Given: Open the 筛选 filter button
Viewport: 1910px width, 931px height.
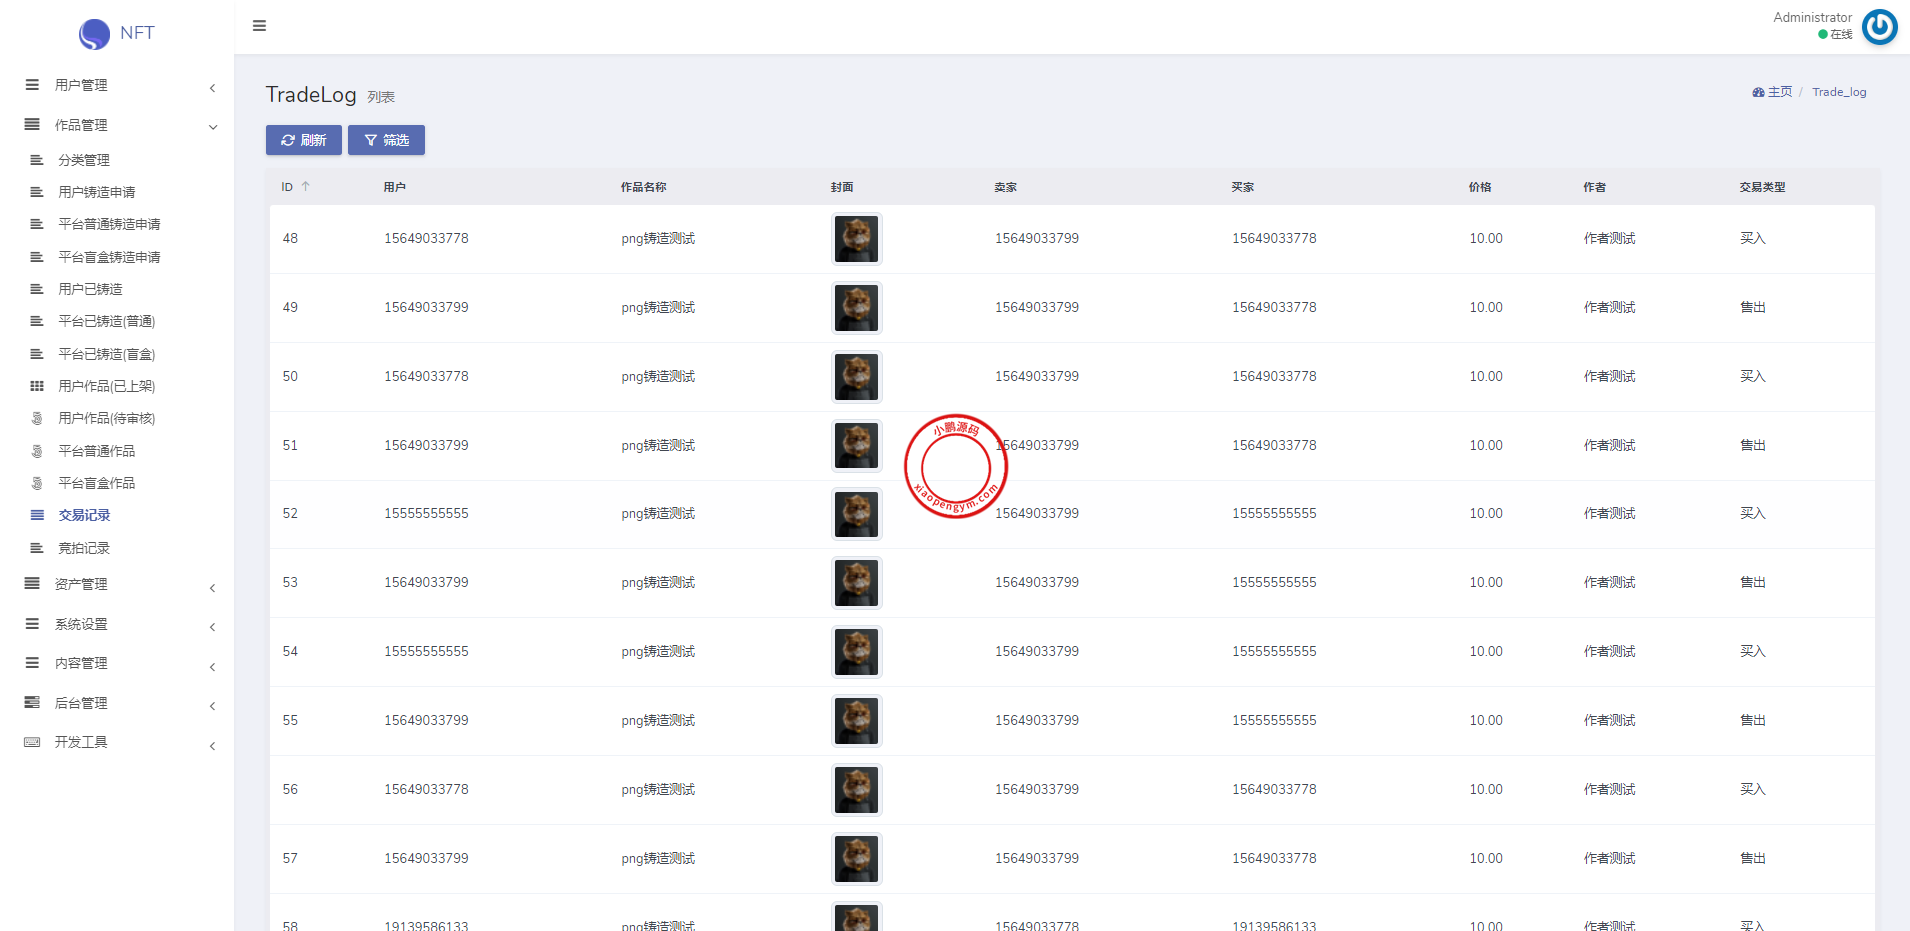Looking at the screenshot, I should click(x=386, y=140).
